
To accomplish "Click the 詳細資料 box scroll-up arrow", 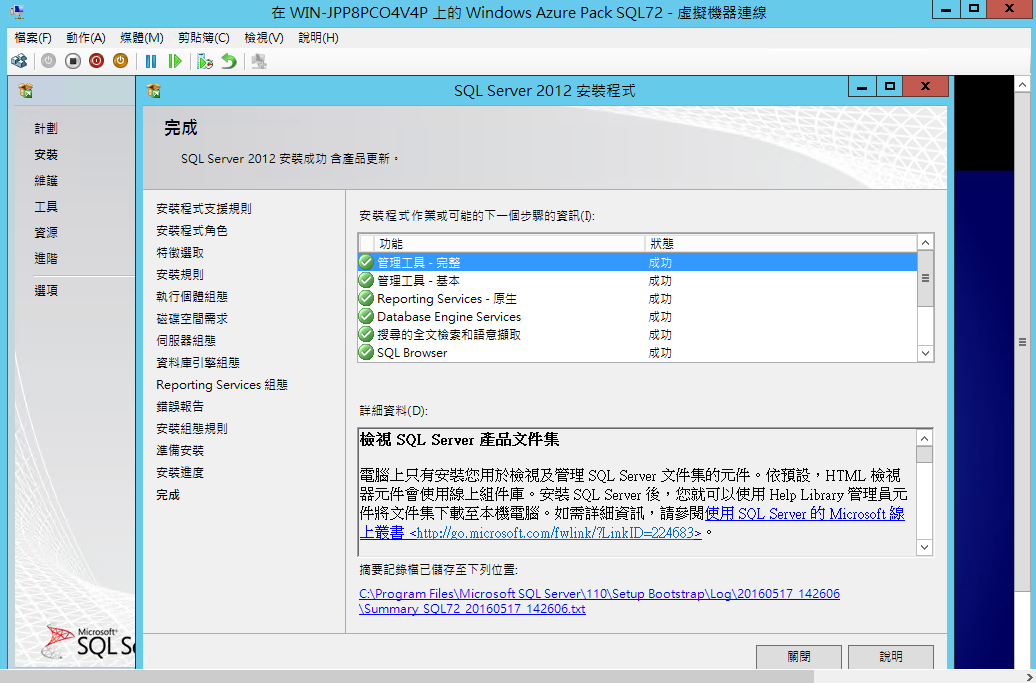I will [x=924, y=439].
